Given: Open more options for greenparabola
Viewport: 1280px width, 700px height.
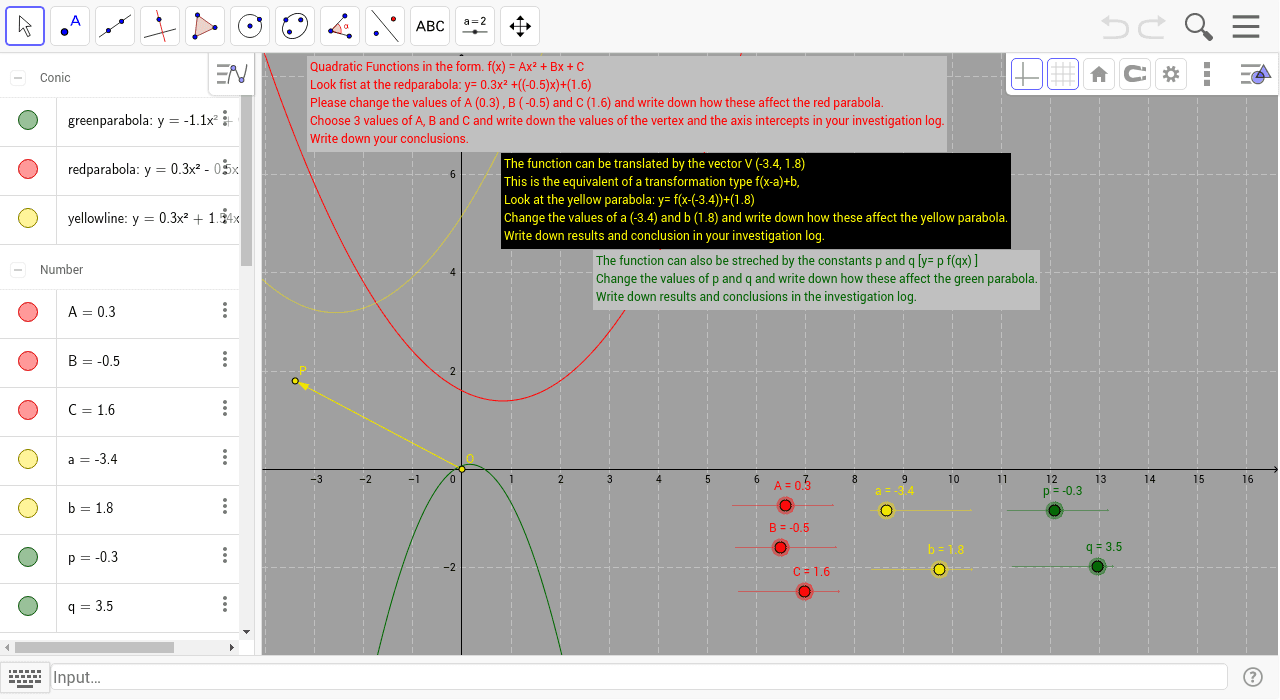Looking at the screenshot, I should coord(225,117).
